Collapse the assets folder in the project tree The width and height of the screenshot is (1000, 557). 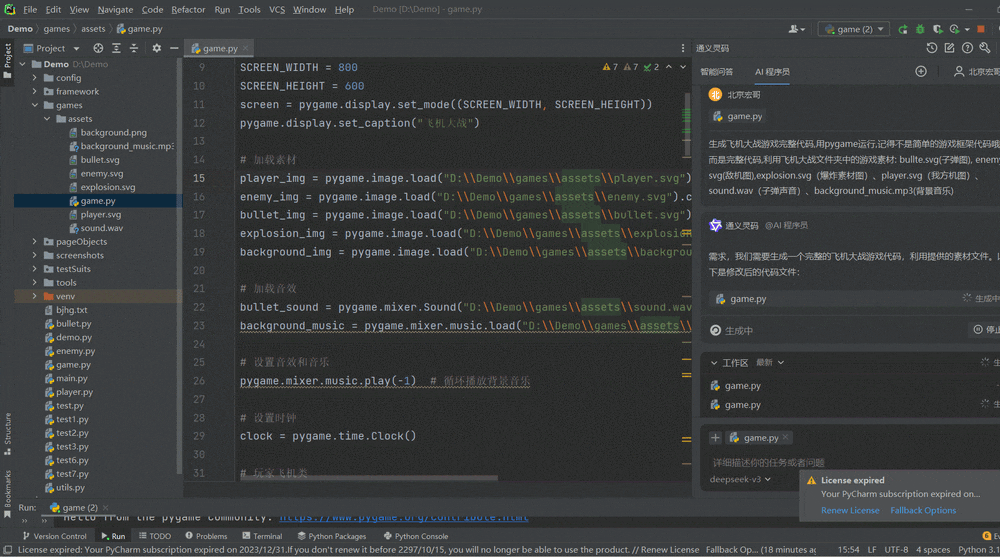(x=47, y=119)
